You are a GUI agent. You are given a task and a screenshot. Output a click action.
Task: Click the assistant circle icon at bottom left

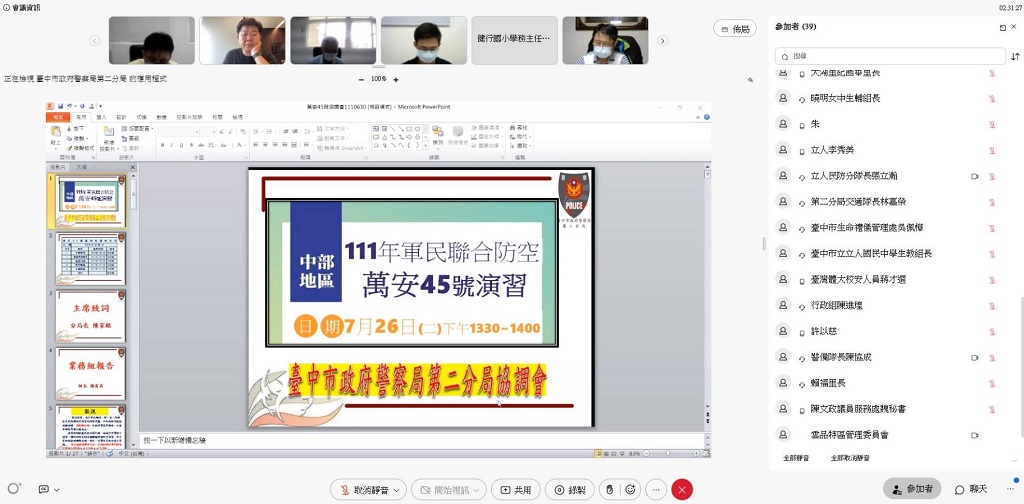point(13,488)
